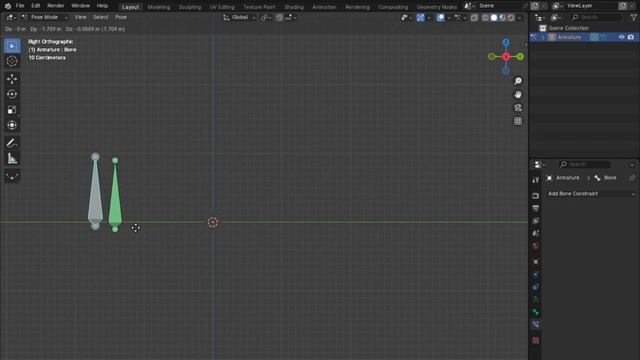This screenshot has height=360, width=640.
Task: Select the Rotate tool
Action: coord(12,94)
